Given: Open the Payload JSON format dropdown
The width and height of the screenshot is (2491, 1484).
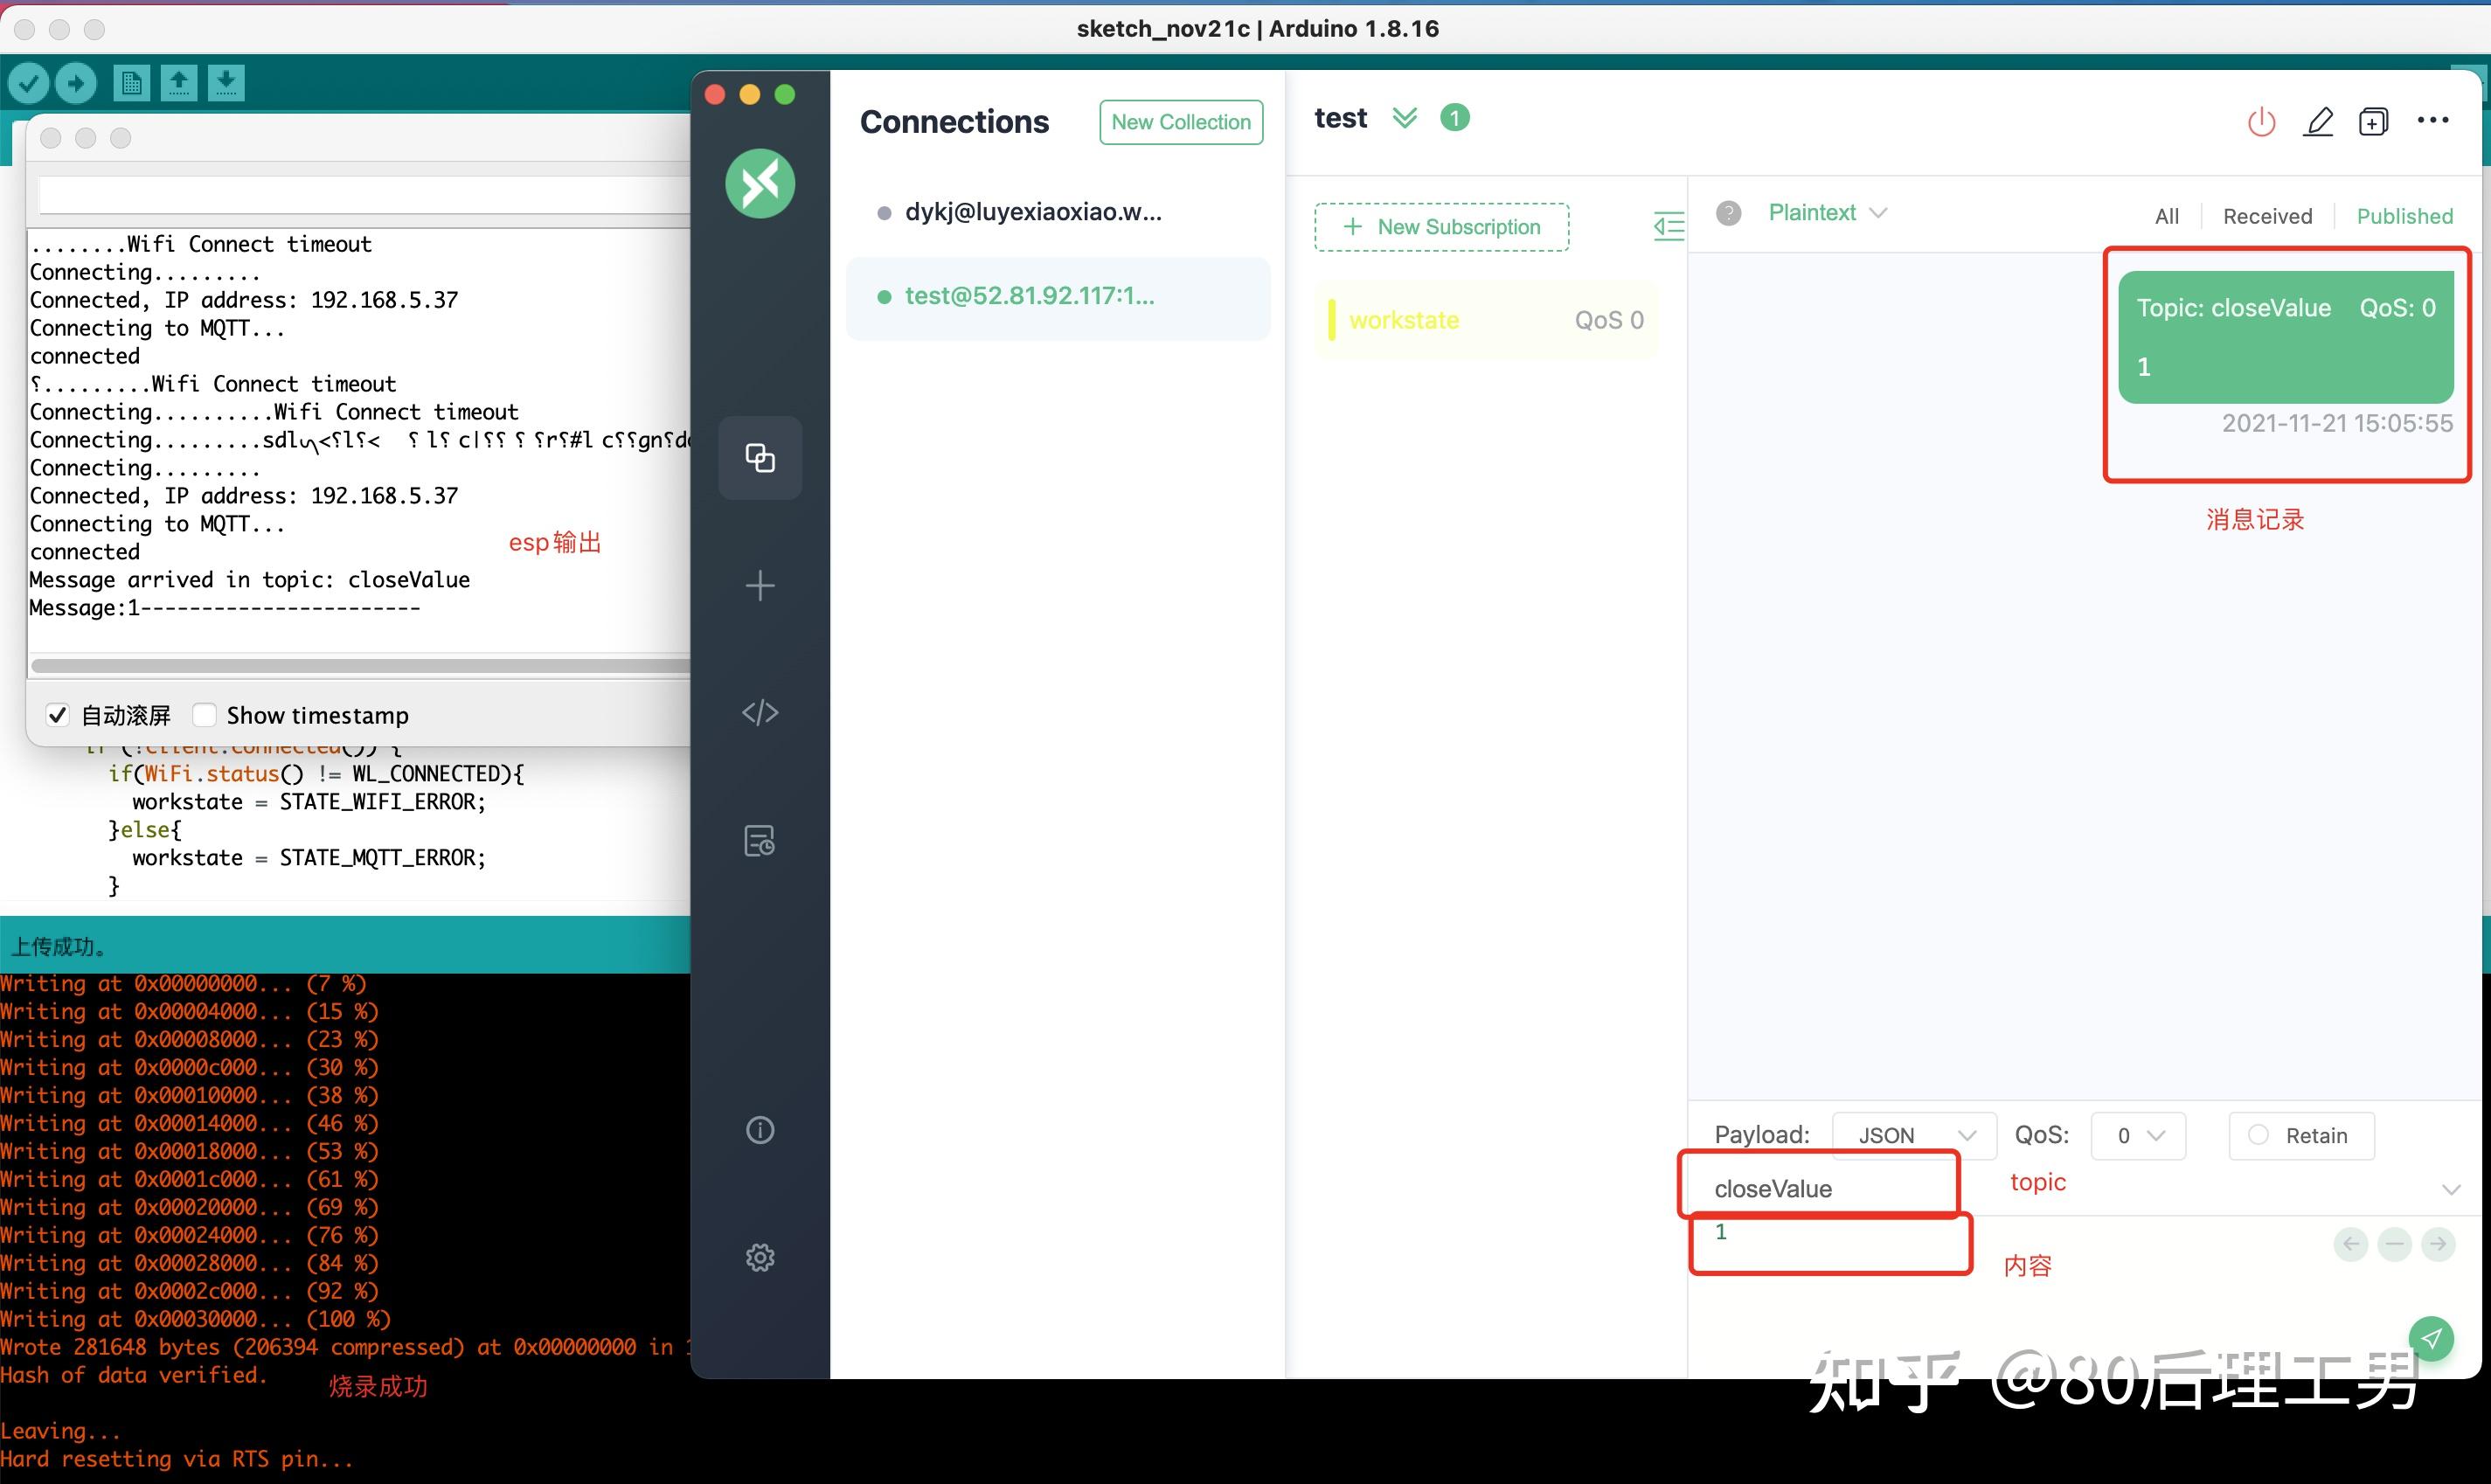Looking at the screenshot, I should (x=1914, y=1135).
